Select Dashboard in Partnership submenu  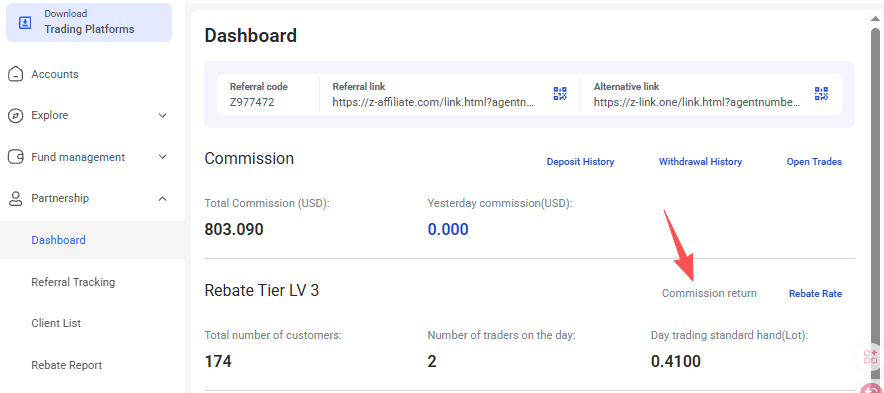[59, 240]
